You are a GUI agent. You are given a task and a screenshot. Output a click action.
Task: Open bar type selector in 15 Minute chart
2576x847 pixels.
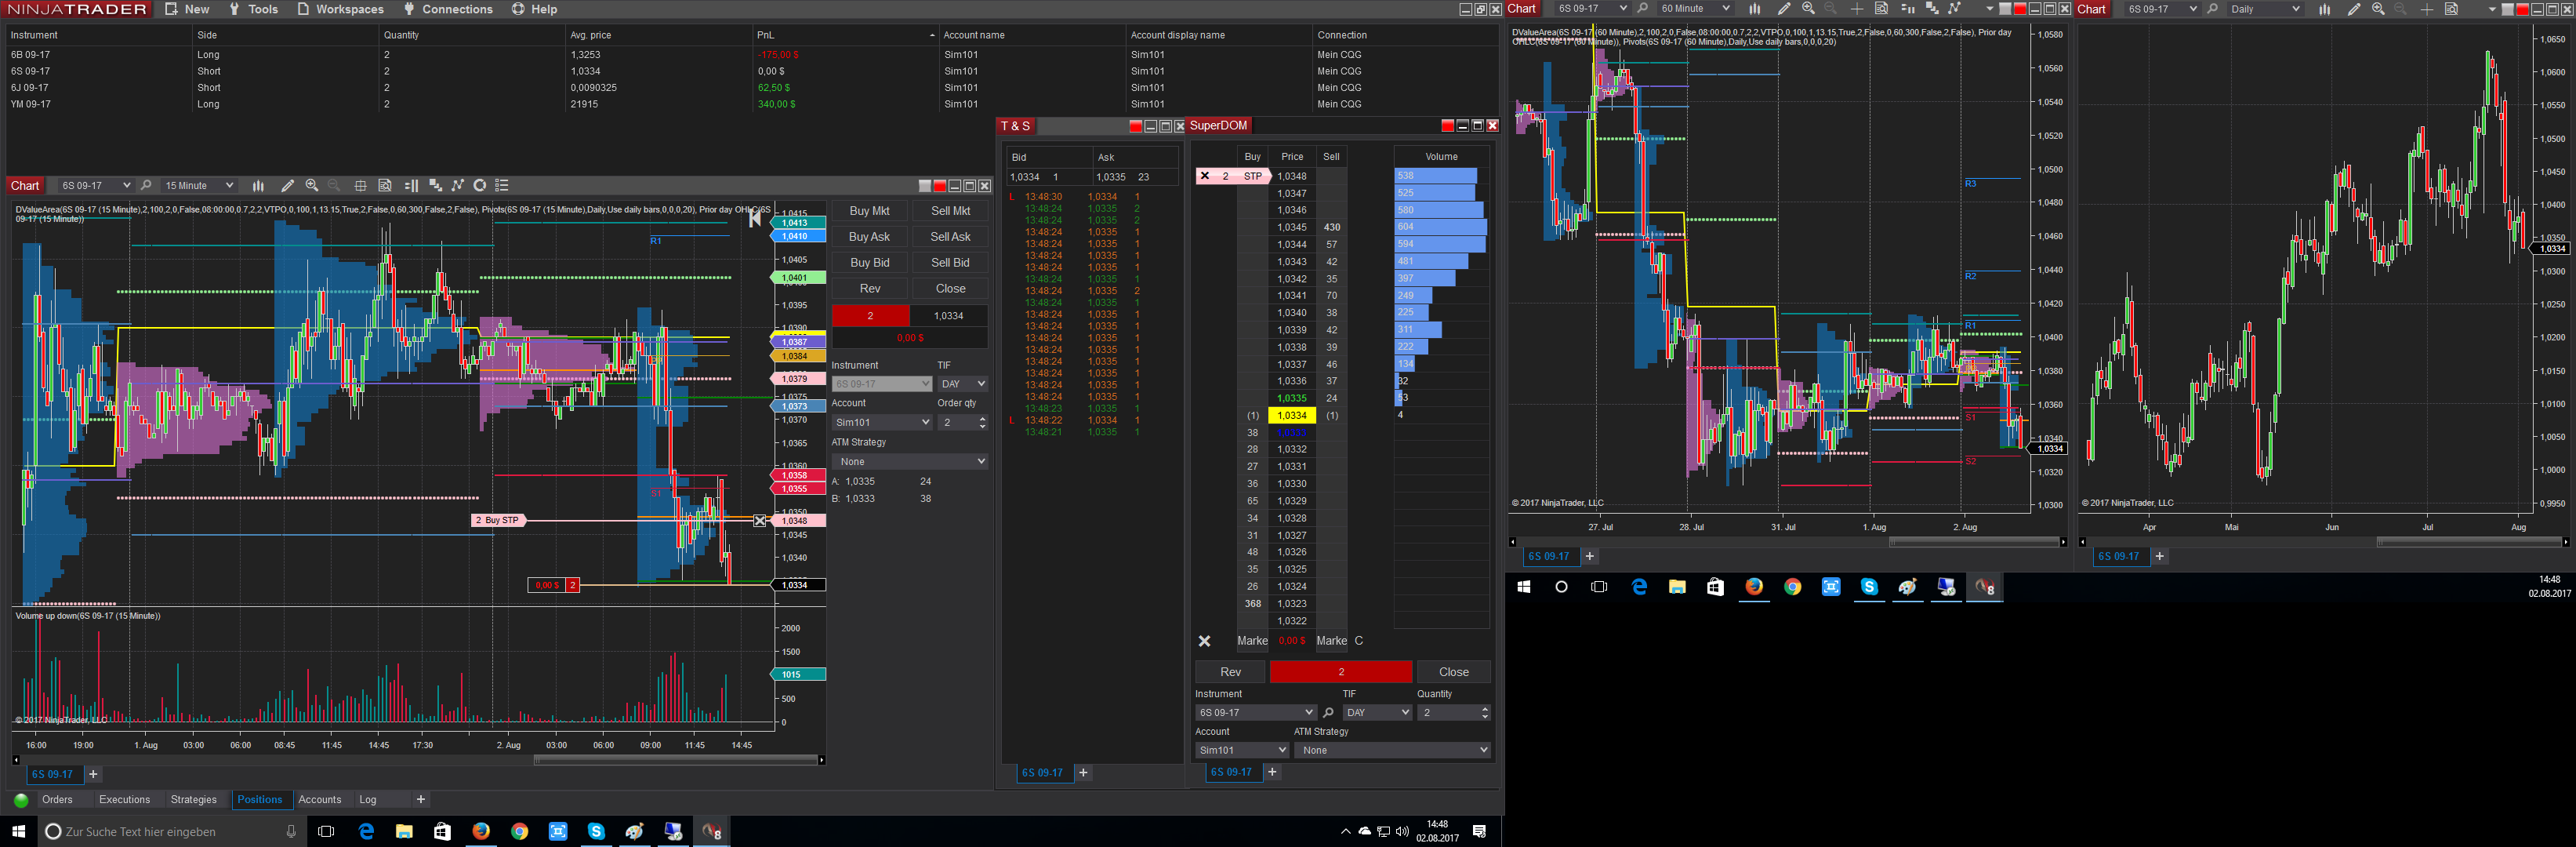click(x=258, y=185)
